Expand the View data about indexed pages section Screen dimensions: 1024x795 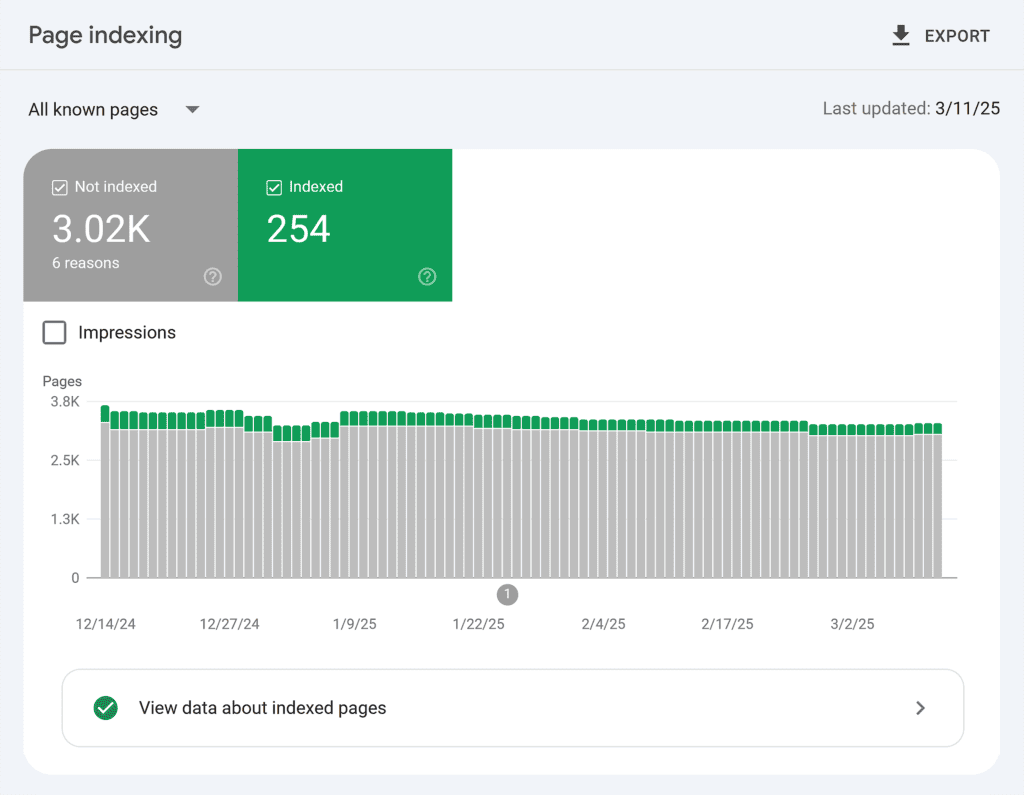click(512, 708)
